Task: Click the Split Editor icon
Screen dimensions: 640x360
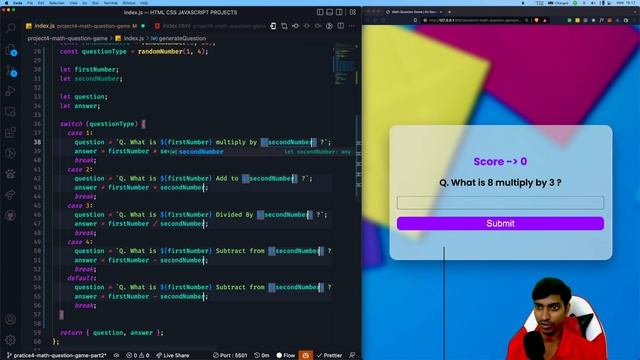Action: pos(340,26)
